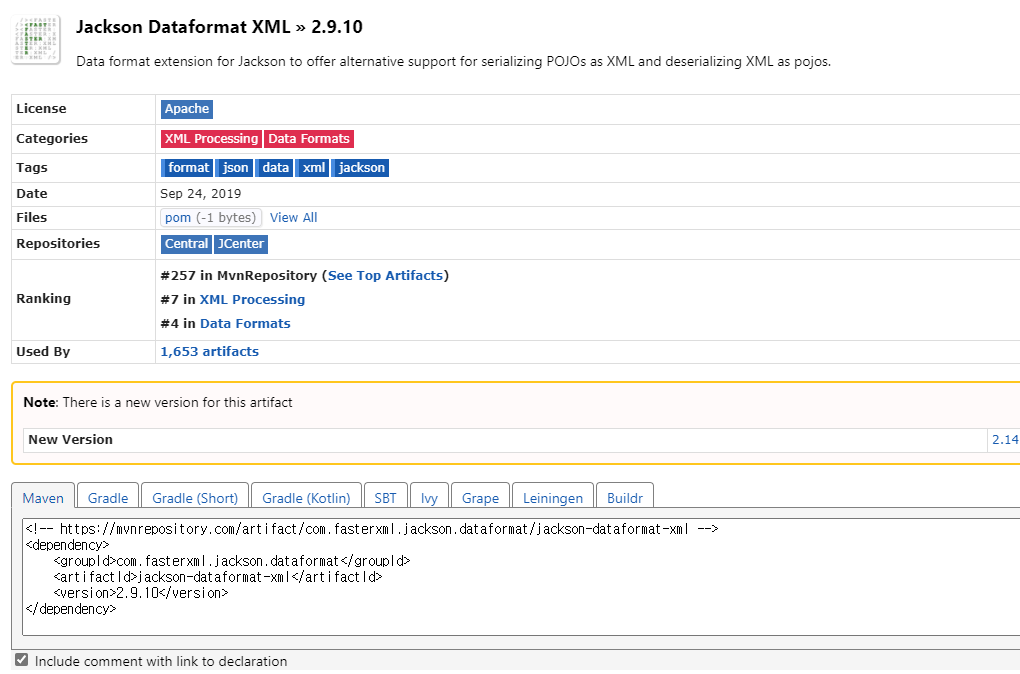Open the new version 2.14 link
This screenshot has height=674, width=1020.
[x=1005, y=440]
